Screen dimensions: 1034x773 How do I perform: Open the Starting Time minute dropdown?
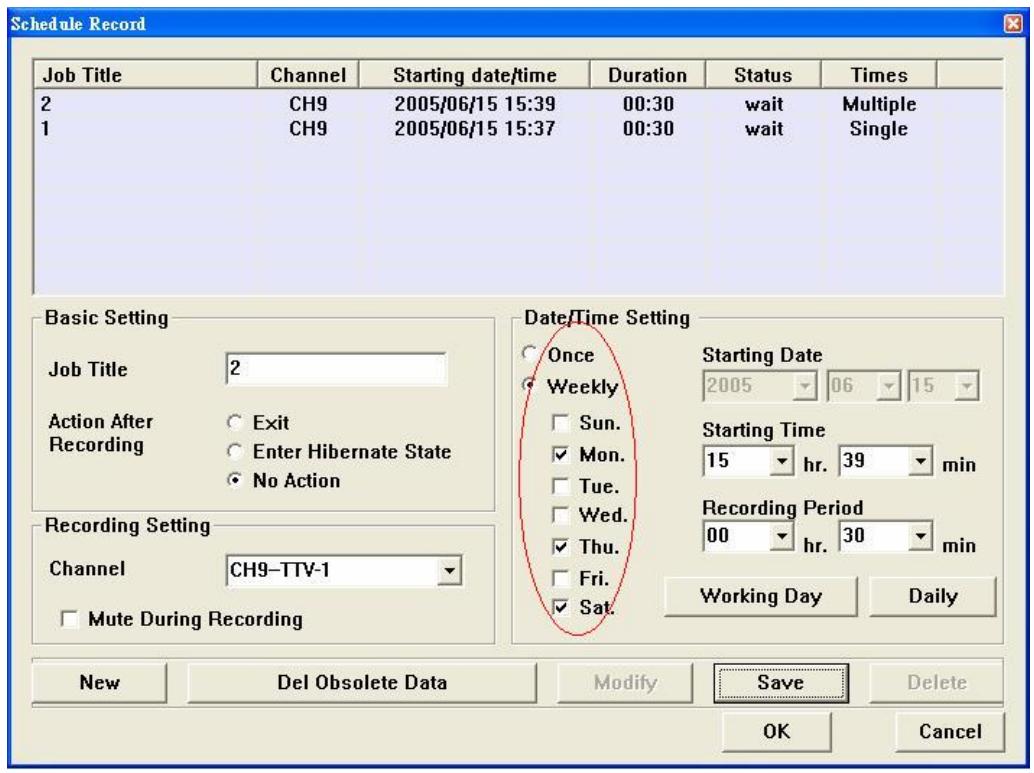[920, 460]
